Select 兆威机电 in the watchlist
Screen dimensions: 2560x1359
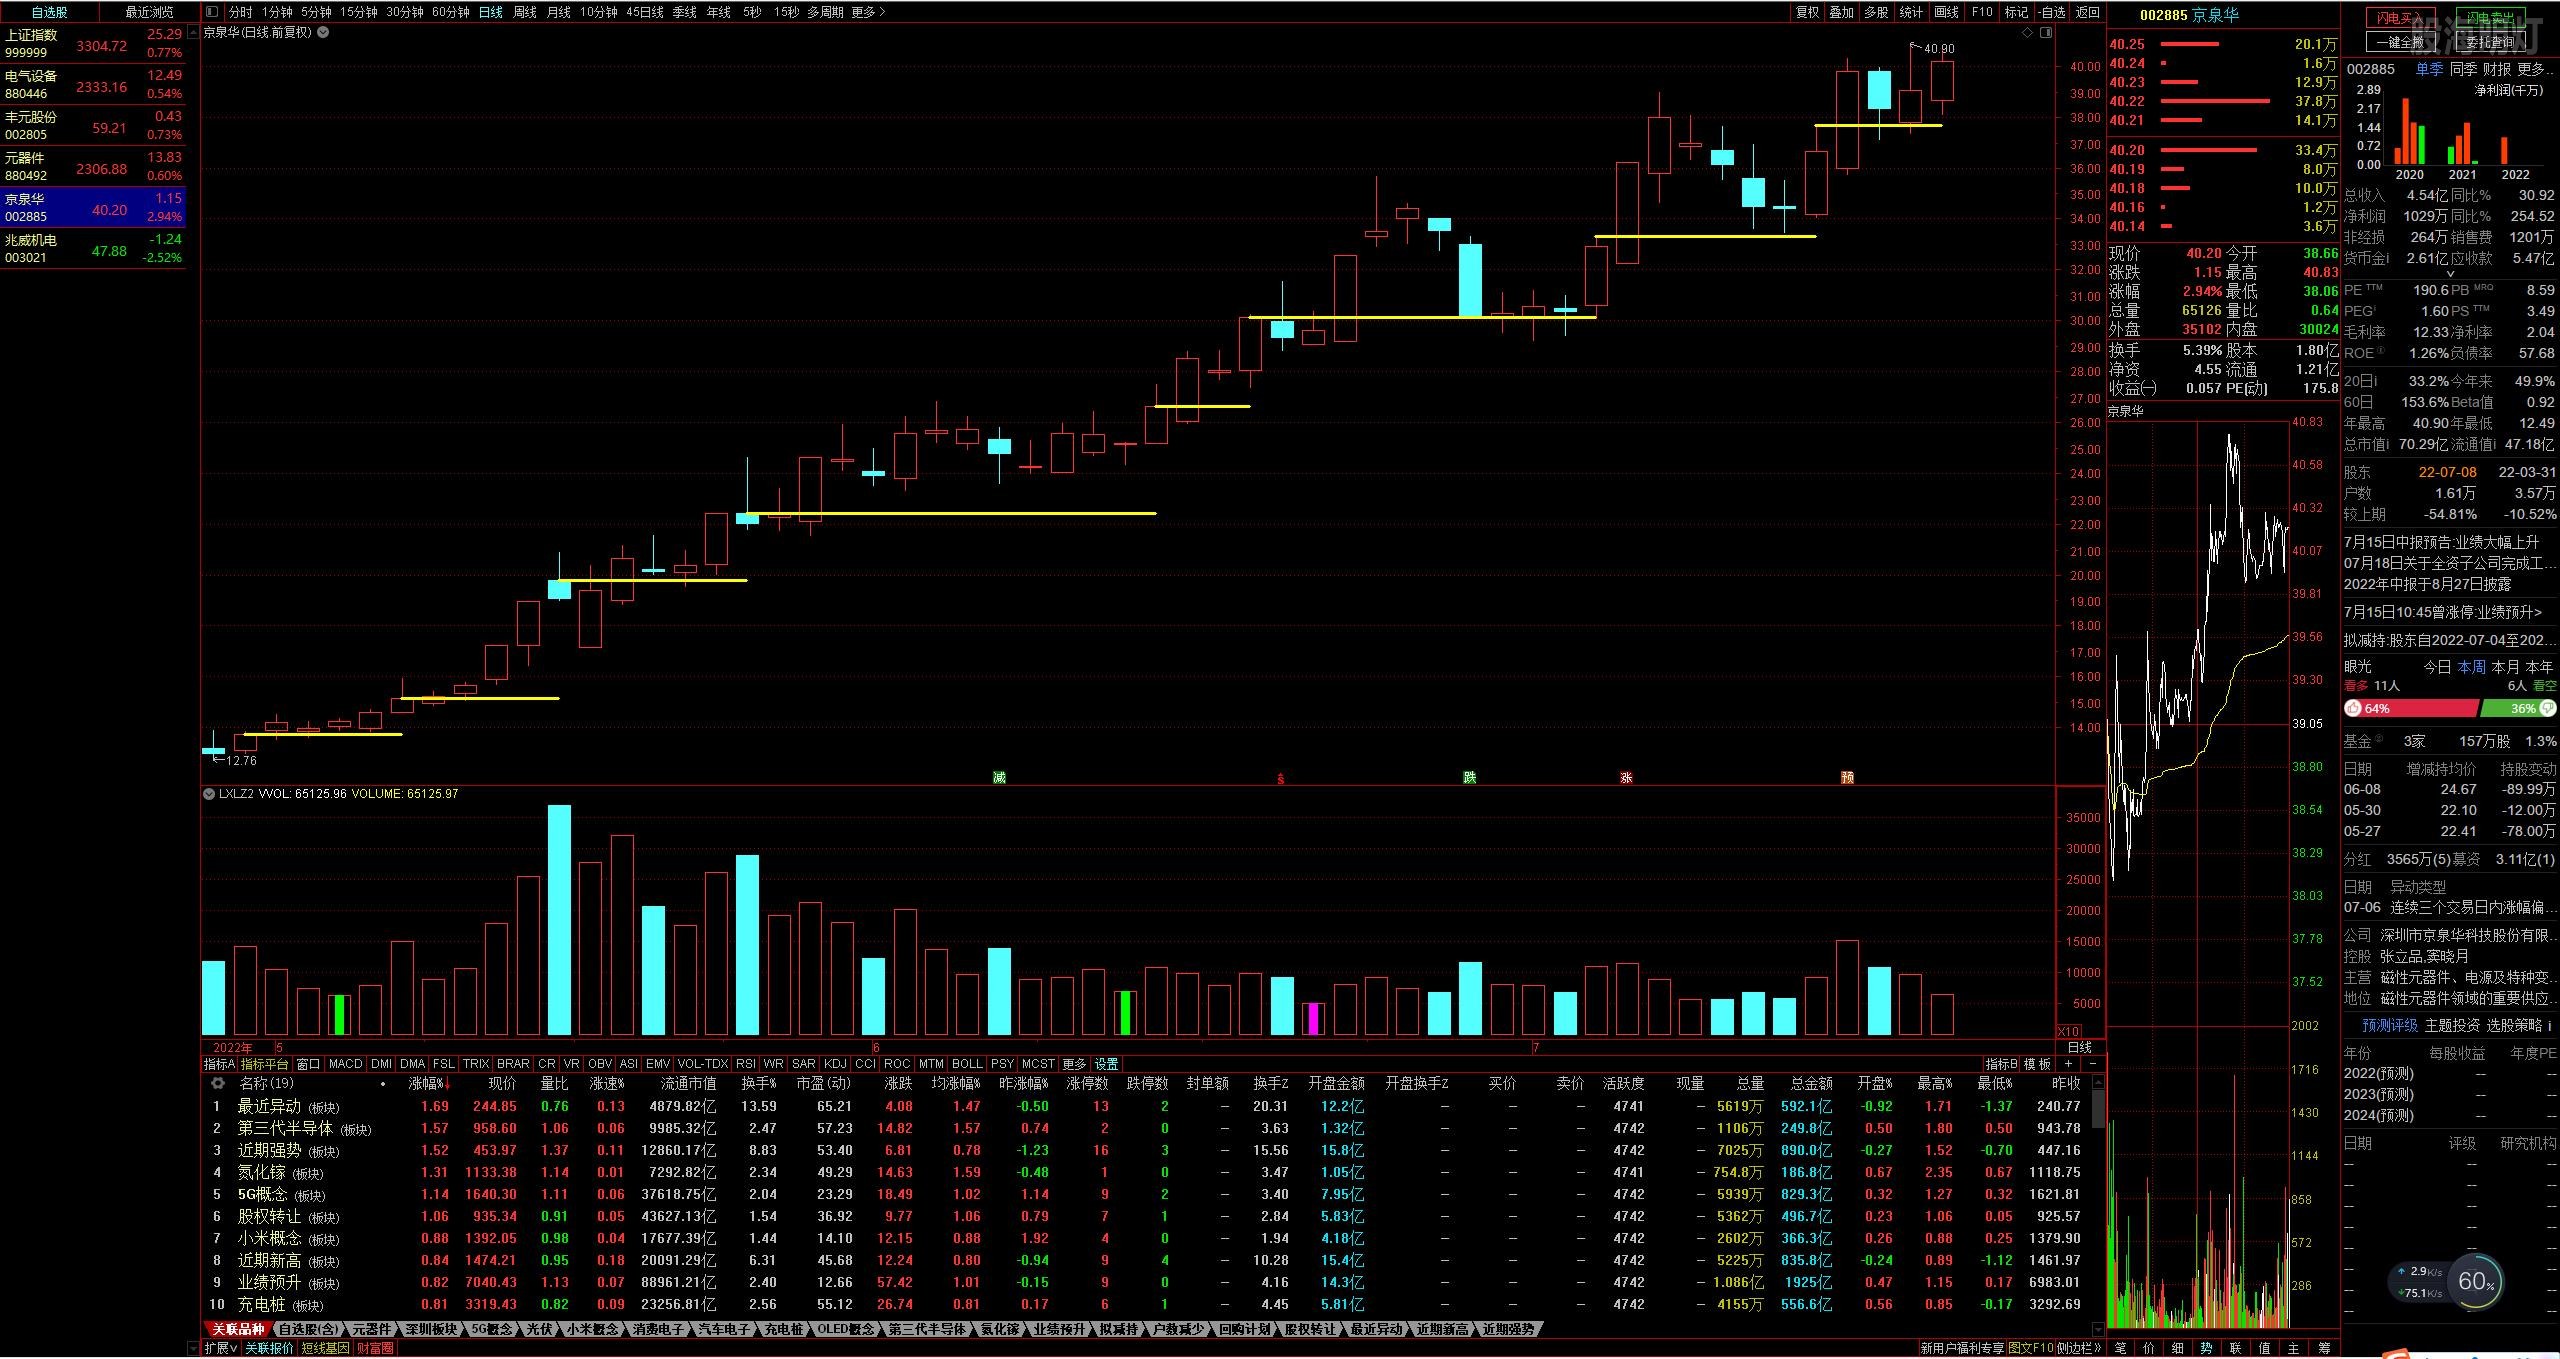click(93, 249)
